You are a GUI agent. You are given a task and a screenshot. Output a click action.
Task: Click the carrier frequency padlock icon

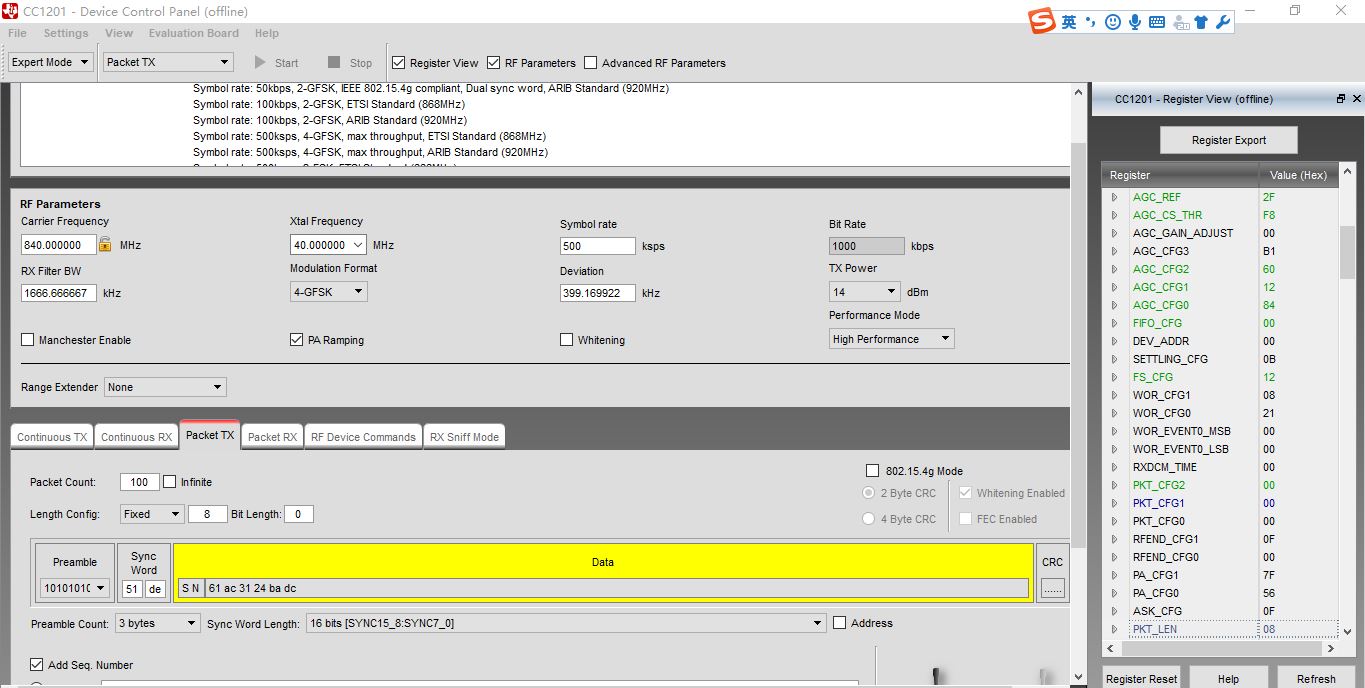105,244
